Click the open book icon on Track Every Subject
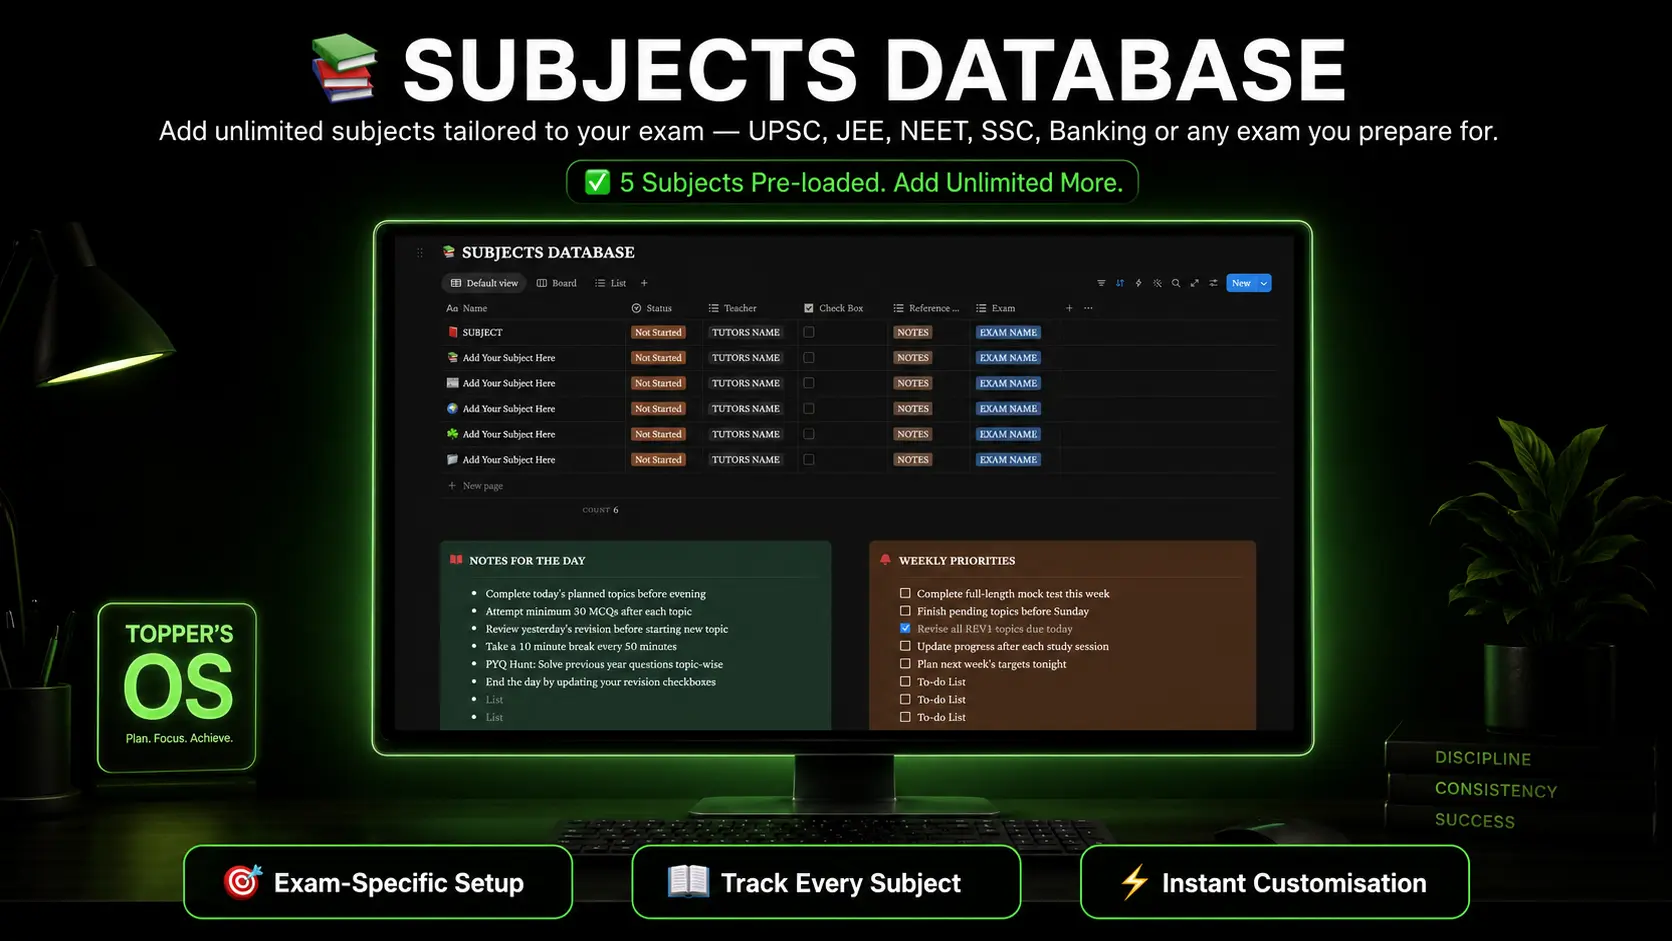1672x941 pixels. [688, 882]
